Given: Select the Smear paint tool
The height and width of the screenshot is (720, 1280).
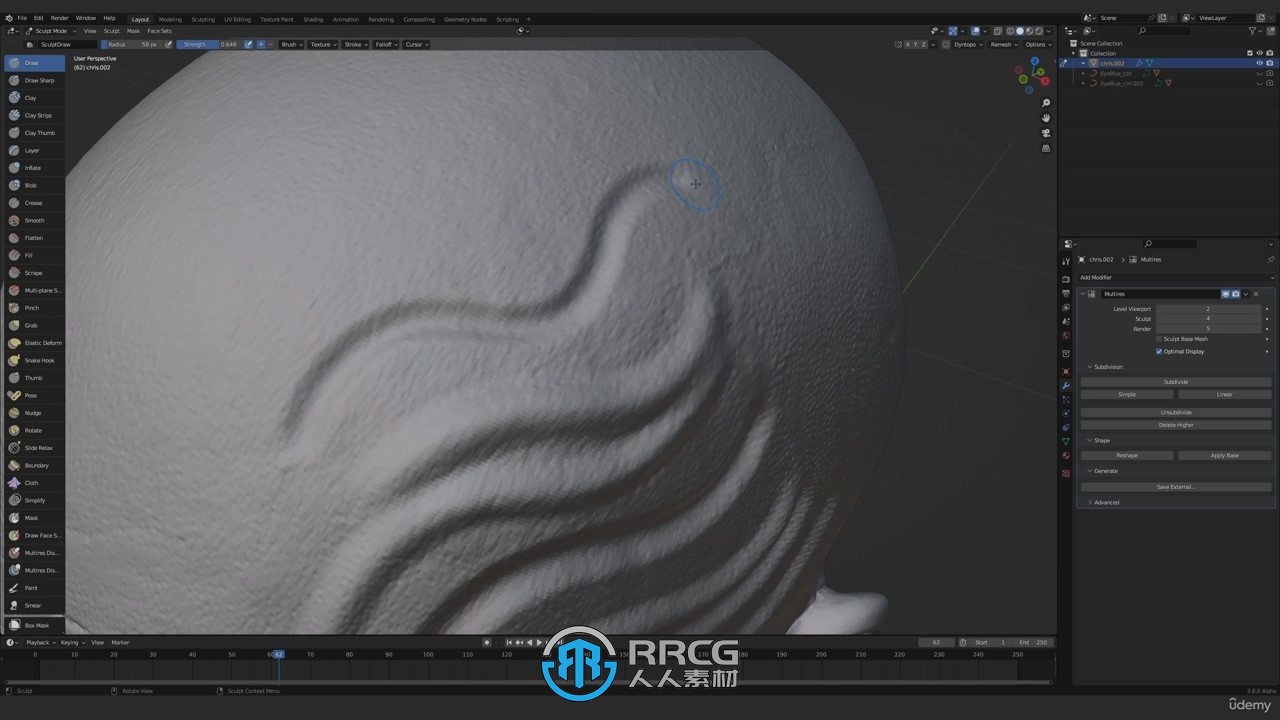Looking at the screenshot, I should point(35,605).
